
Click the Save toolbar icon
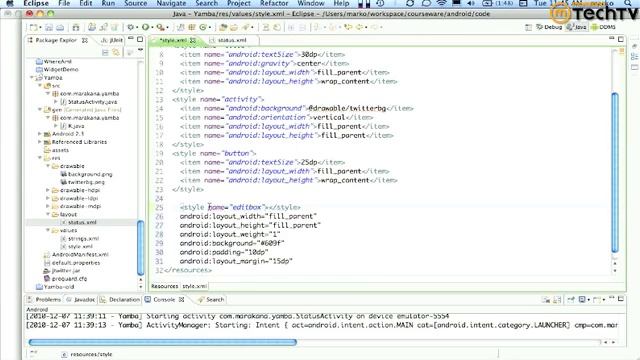point(49,27)
